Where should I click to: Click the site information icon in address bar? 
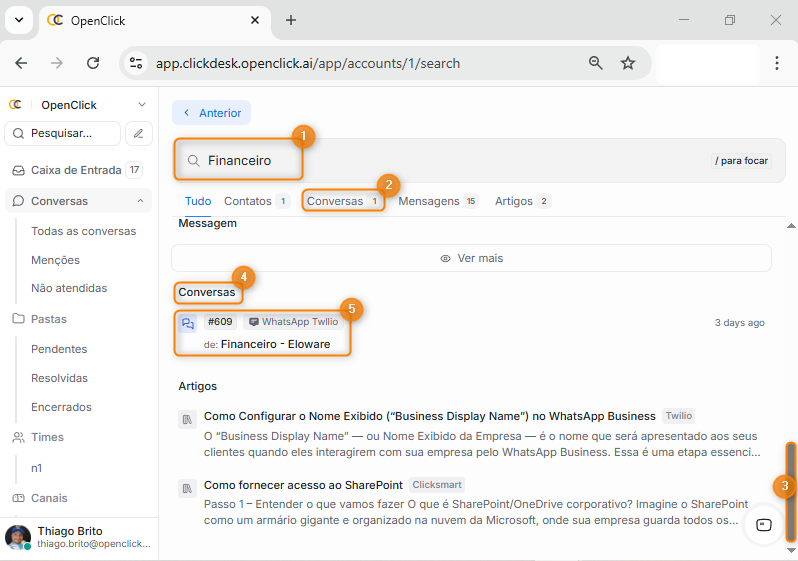[x=137, y=63]
